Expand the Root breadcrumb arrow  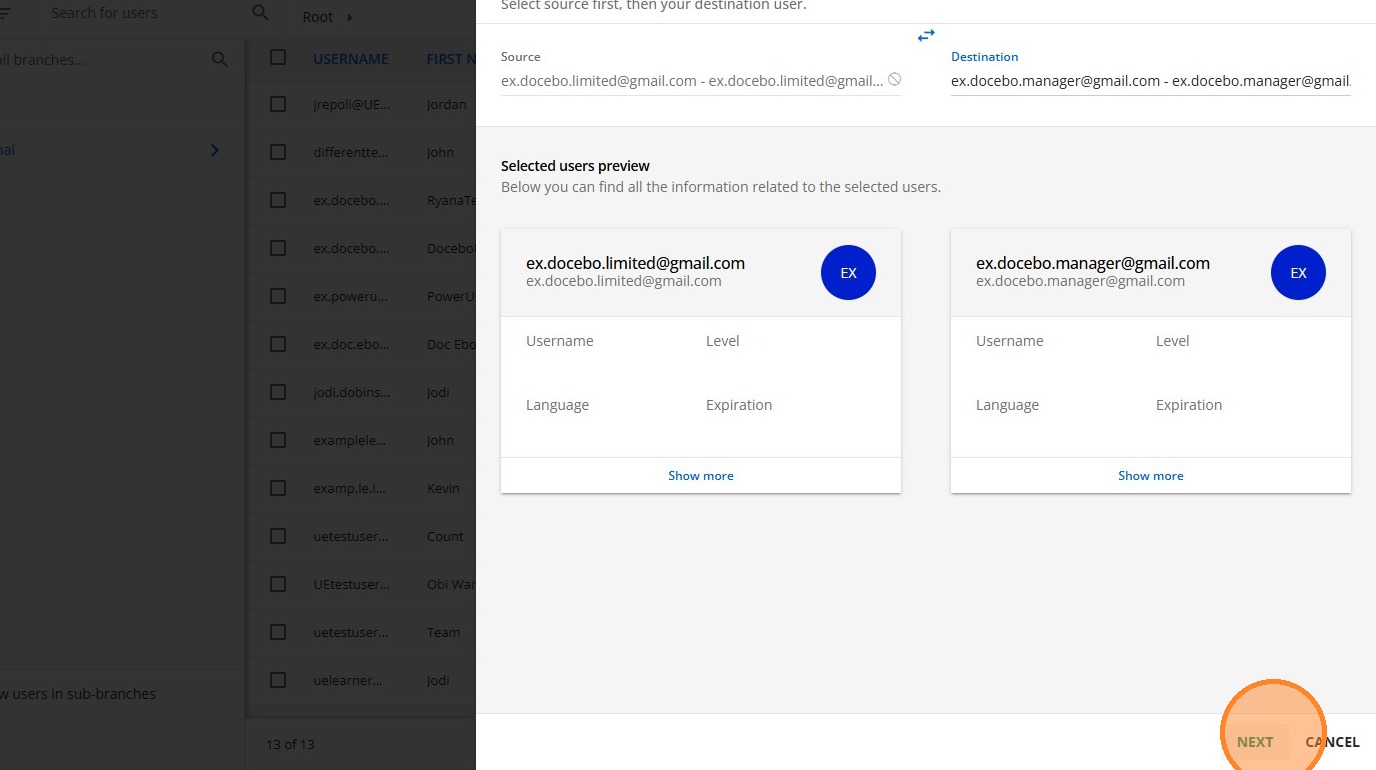click(350, 18)
